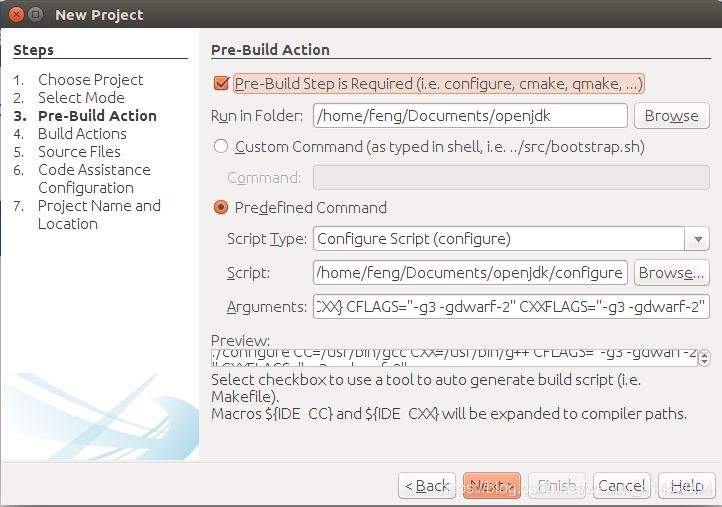Uncheck Pre-Build Step is Required checkbox
722x507 pixels.
pos(221,83)
